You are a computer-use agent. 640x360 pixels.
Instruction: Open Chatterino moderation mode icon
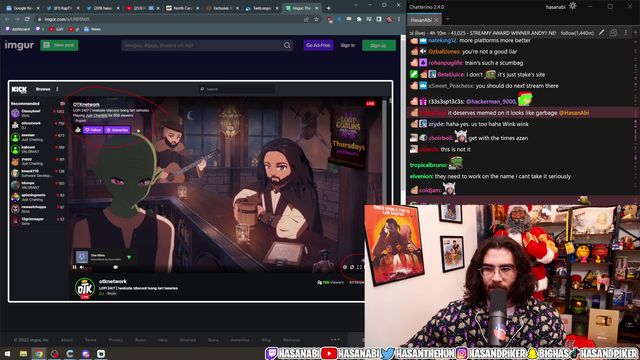613,33
